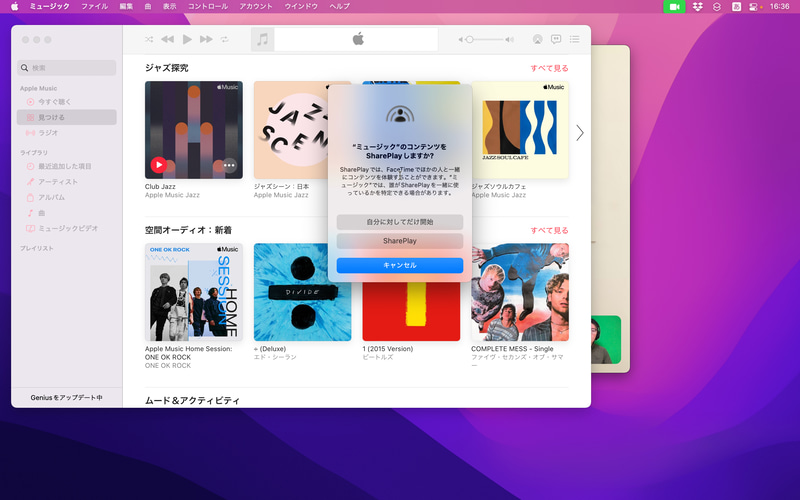This screenshot has width=800, height=500.
Task: Select ラジオ in the sidebar
Action: tap(67, 133)
